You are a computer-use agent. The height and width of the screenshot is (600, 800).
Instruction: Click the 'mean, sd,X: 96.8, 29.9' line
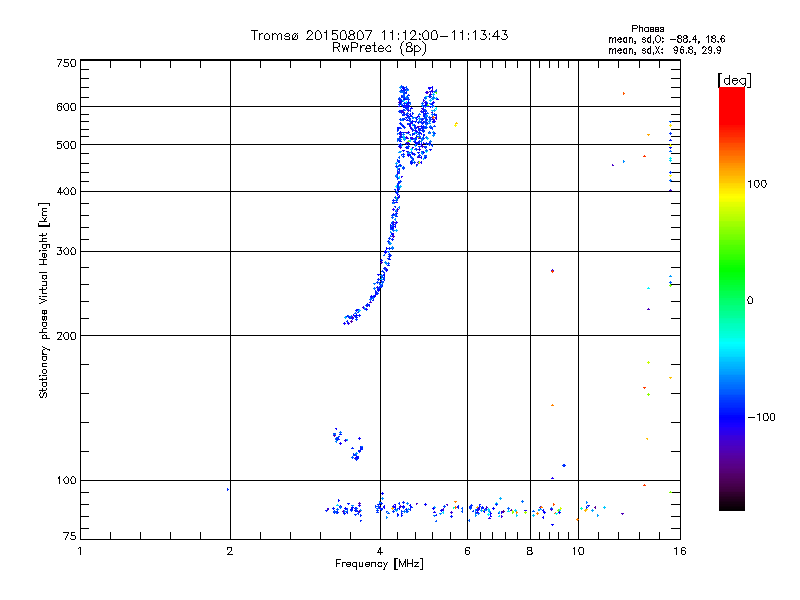pyautogui.click(x=664, y=50)
